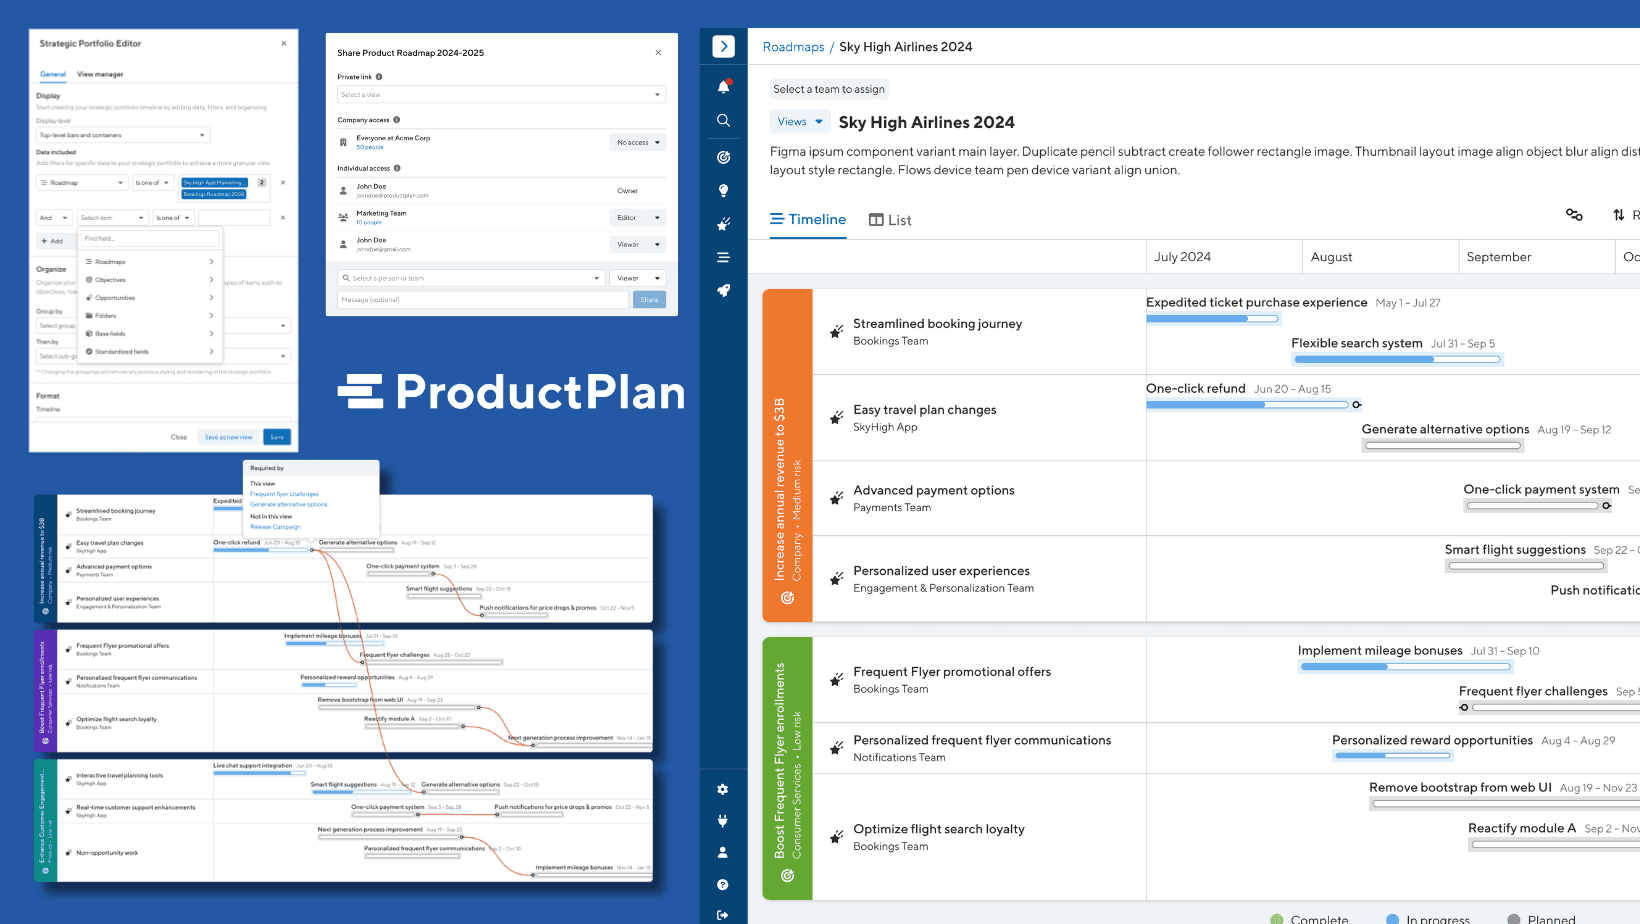Image resolution: width=1640 pixels, height=924 pixels.
Task: Switch to the List tab
Action: click(x=890, y=220)
